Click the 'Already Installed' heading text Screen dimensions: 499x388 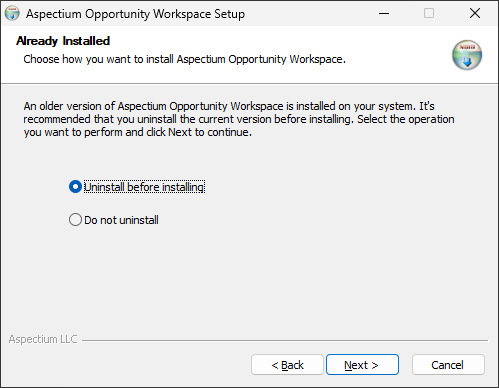(63, 41)
